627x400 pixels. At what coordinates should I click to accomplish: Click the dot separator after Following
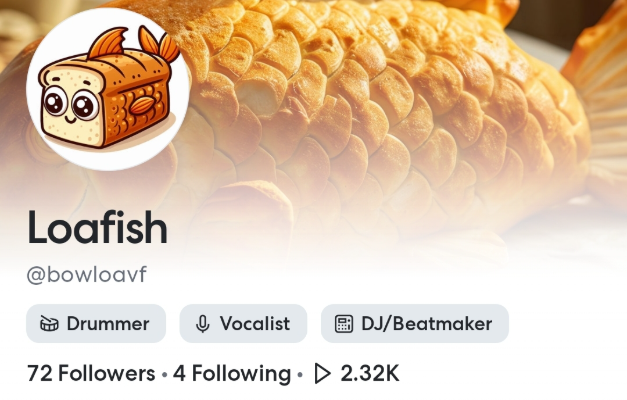tap(300, 375)
